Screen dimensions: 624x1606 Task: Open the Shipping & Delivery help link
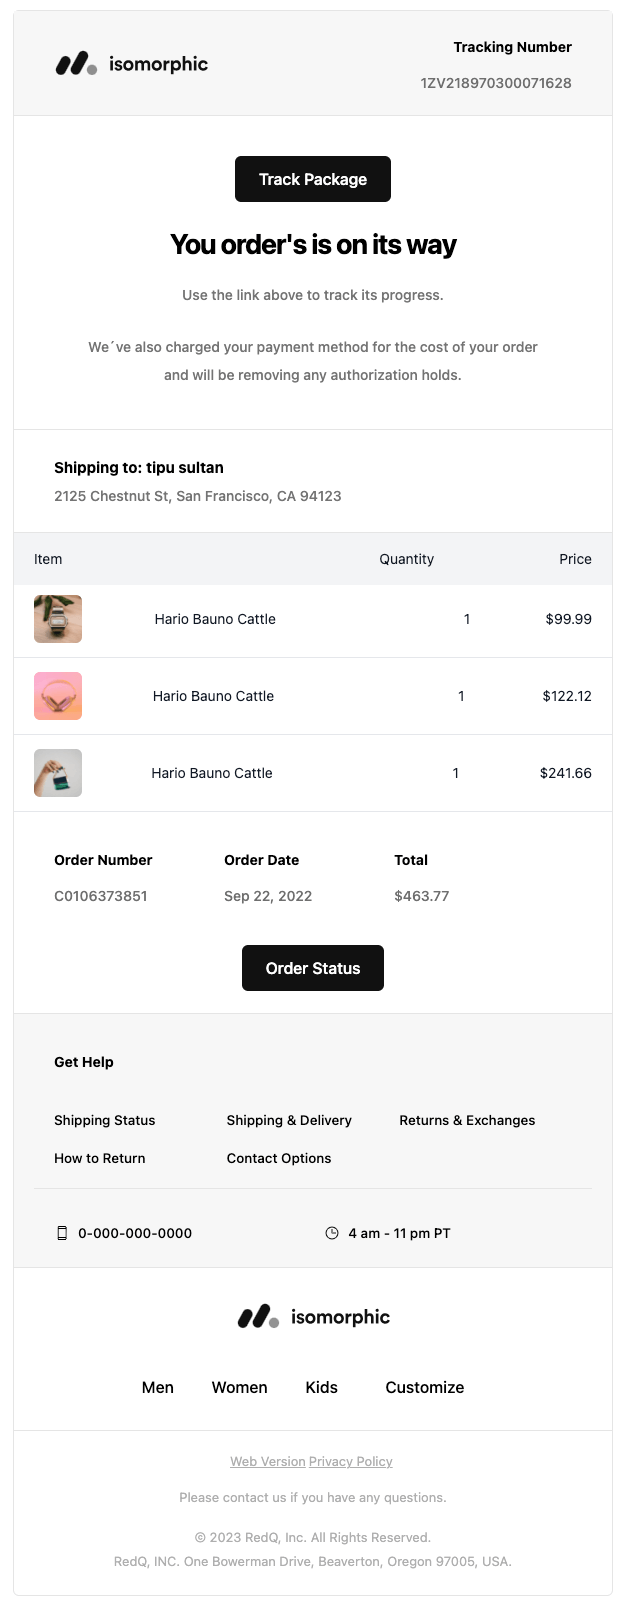click(x=289, y=1120)
